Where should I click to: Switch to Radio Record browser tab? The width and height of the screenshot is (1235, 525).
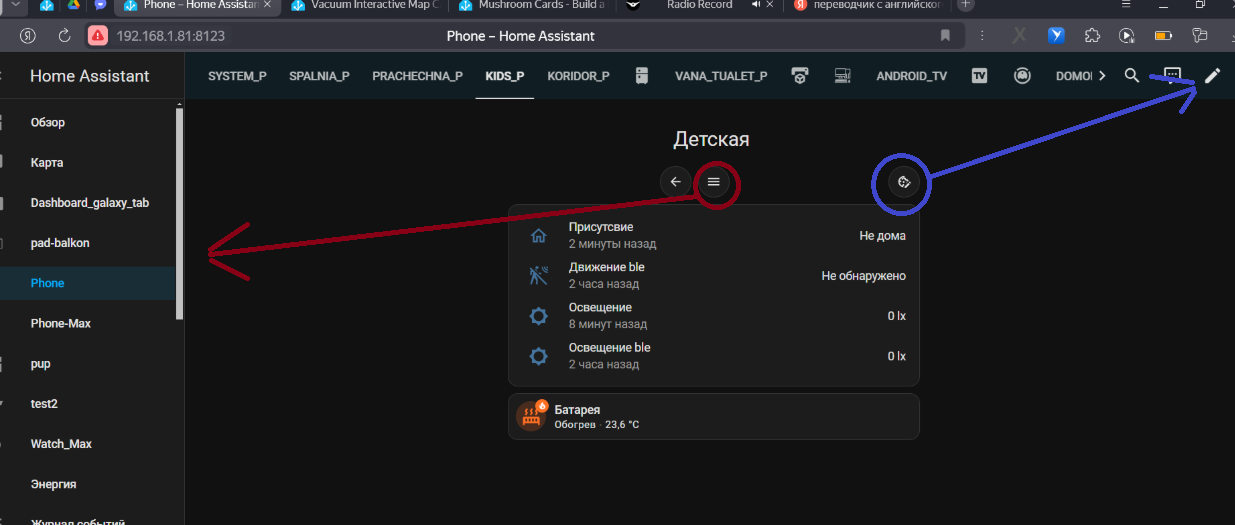699,5
